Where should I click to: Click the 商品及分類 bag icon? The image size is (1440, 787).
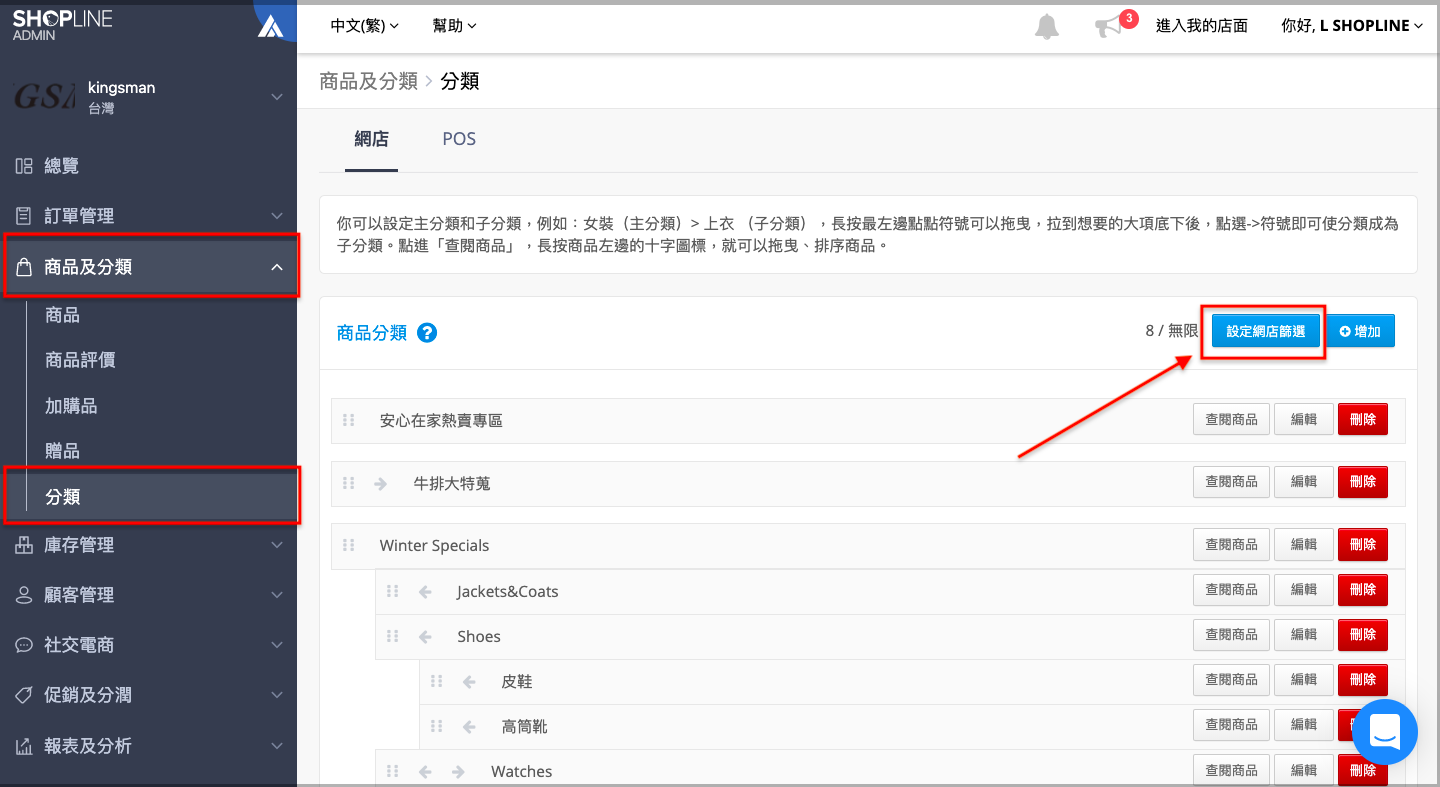pyautogui.click(x=24, y=267)
